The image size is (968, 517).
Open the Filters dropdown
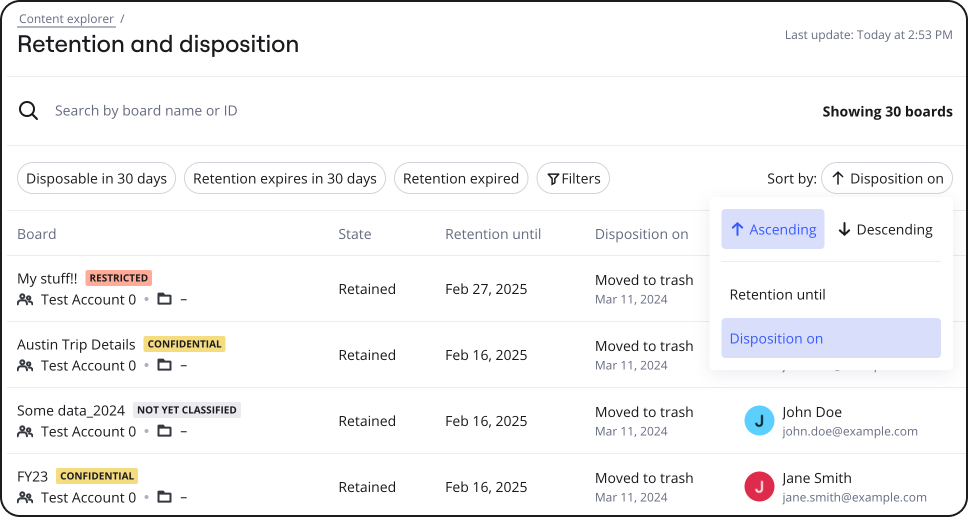click(573, 179)
